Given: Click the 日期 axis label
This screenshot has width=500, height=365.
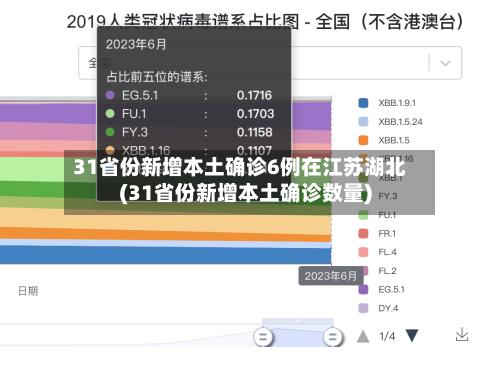Looking at the screenshot, I should pos(28,291).
